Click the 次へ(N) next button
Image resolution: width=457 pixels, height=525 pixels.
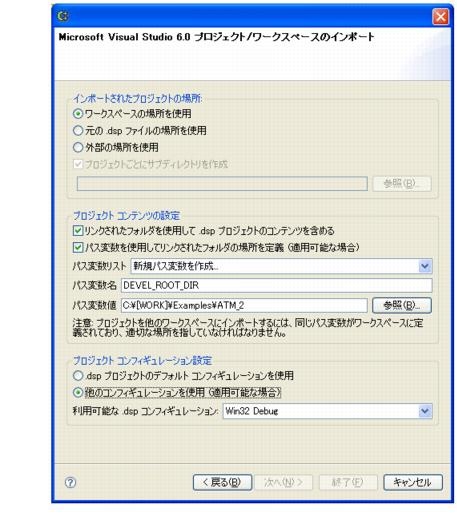tap(284, 482)
